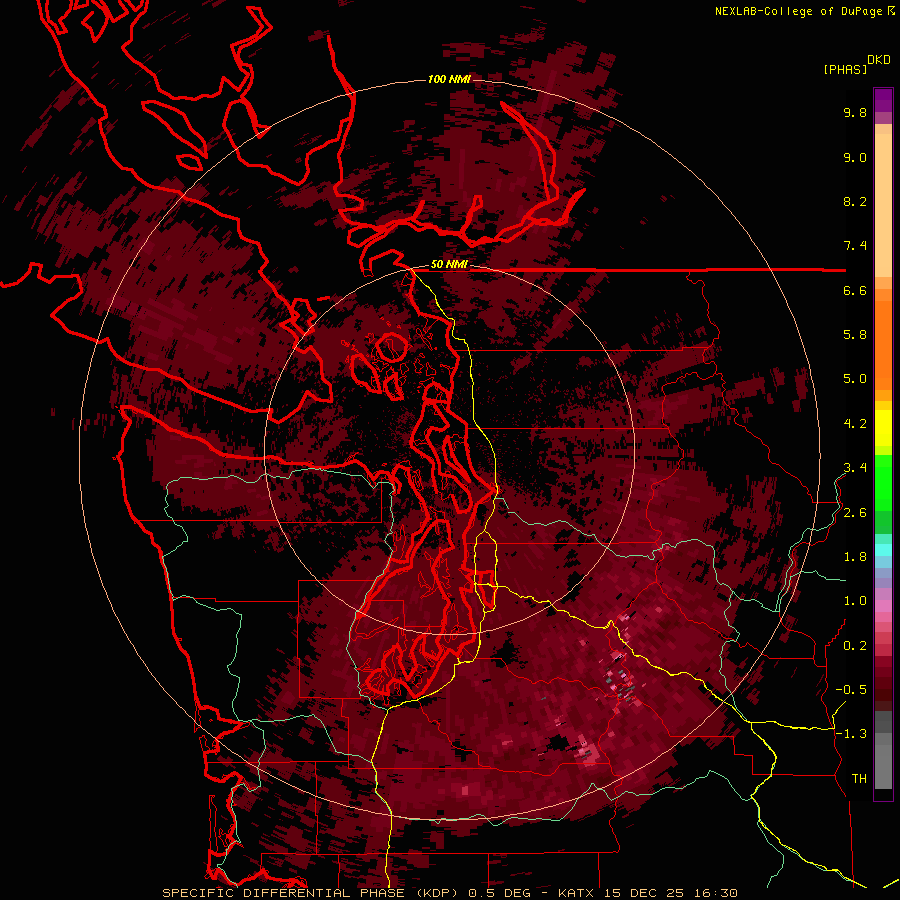Screen dimensions: 900x900
Task: Click the 0.2 scale value
Action: (855, 646)
